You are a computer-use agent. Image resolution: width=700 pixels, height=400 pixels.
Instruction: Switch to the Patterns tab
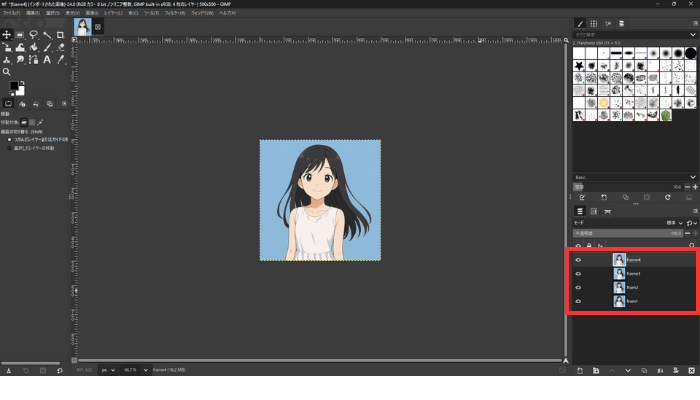594,24
